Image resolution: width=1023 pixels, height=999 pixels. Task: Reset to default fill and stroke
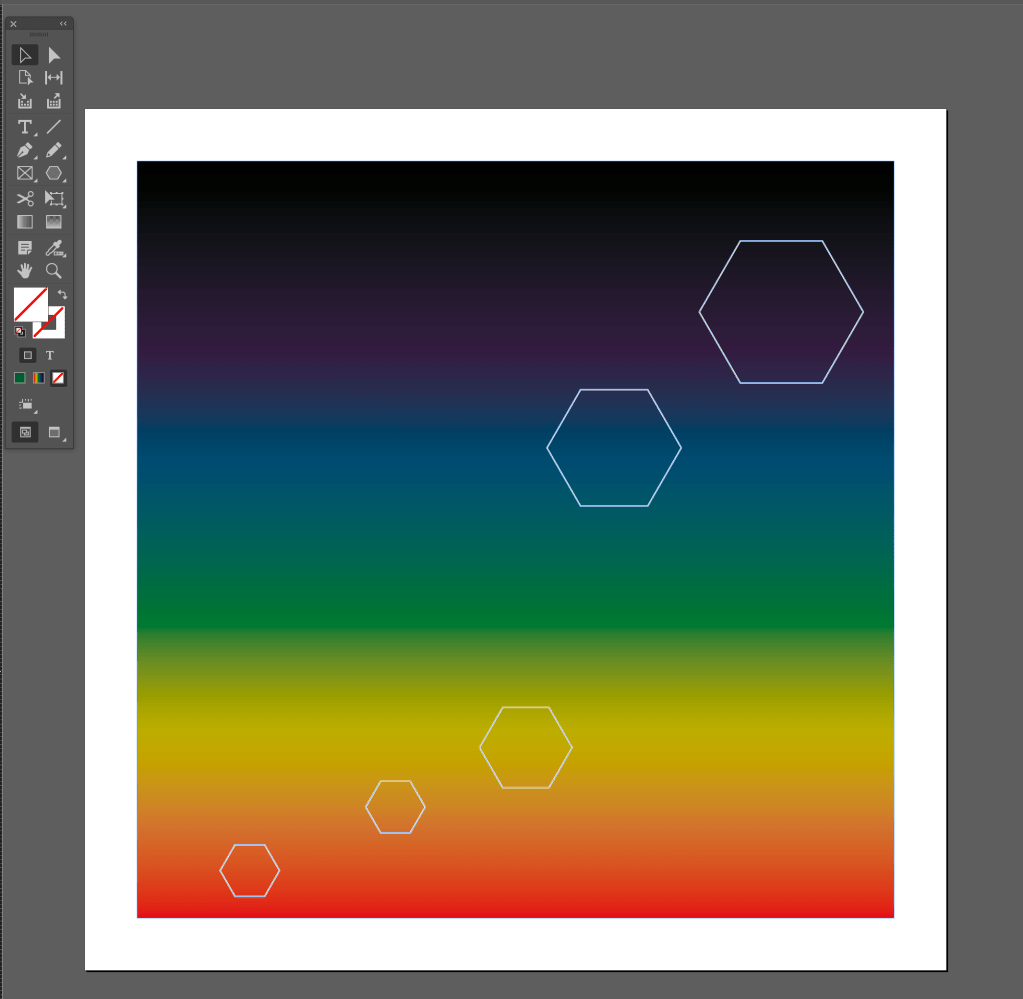[x=19, y=331]
